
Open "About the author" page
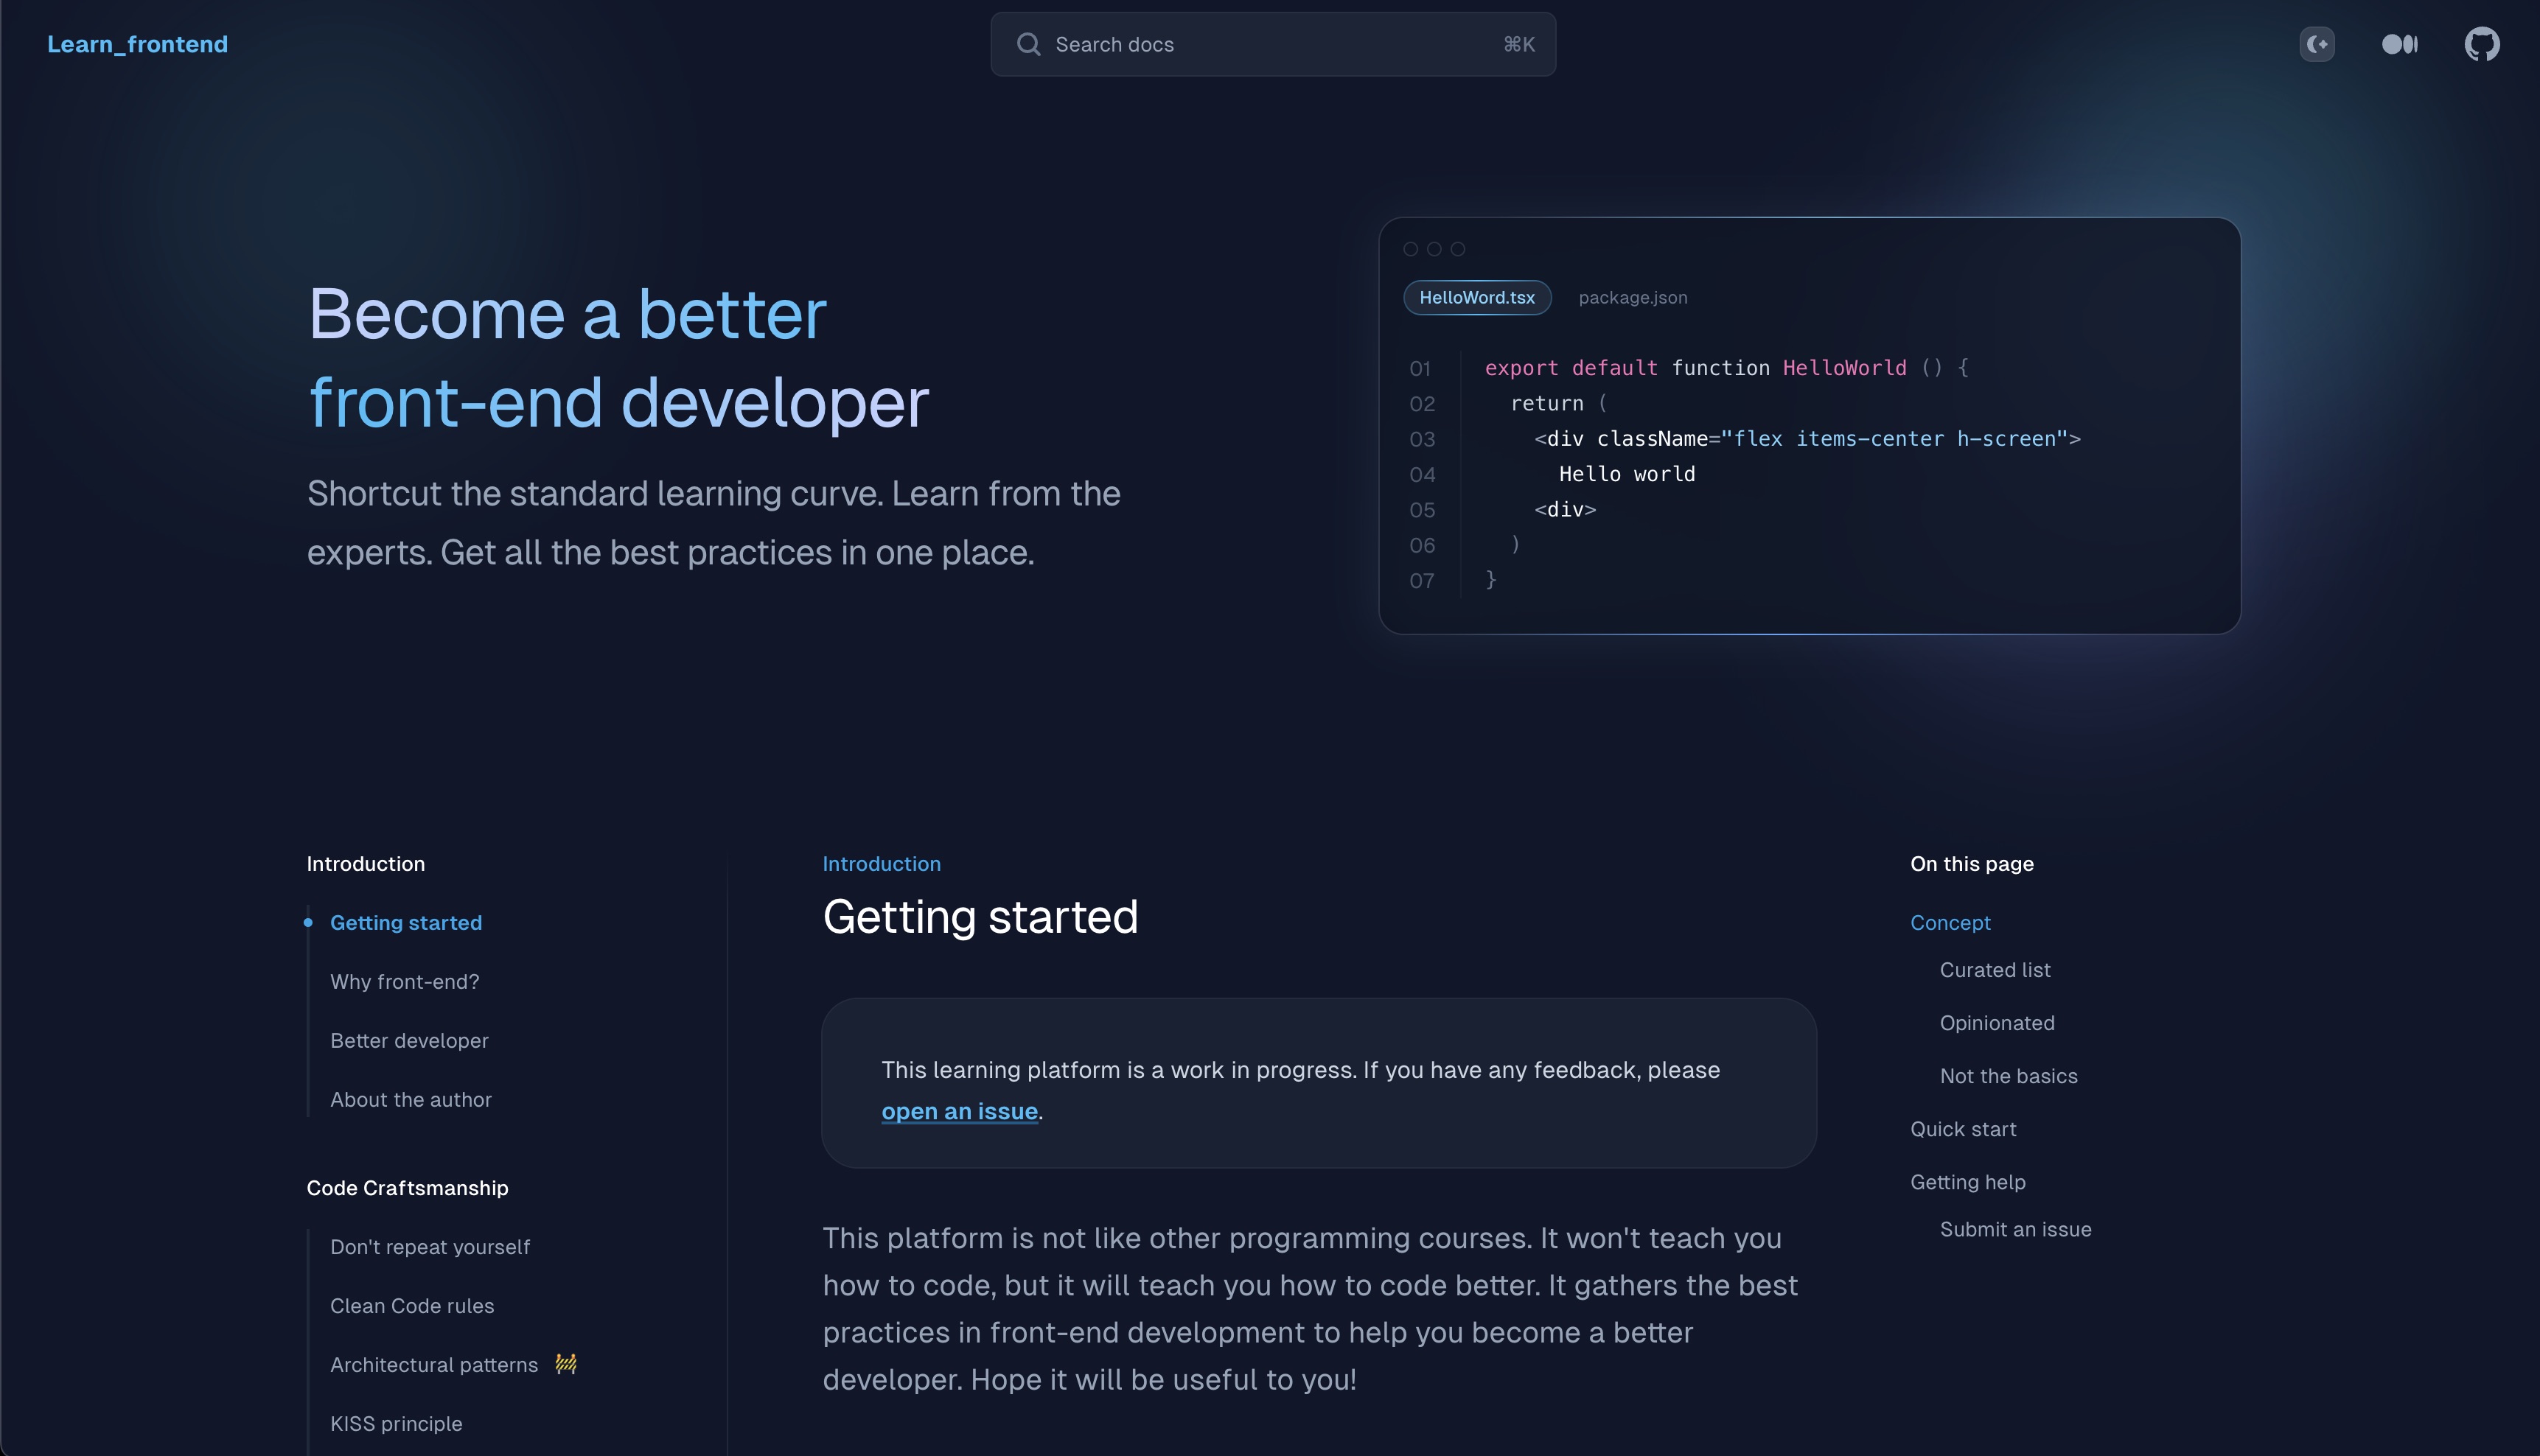tap(410, 1100)
